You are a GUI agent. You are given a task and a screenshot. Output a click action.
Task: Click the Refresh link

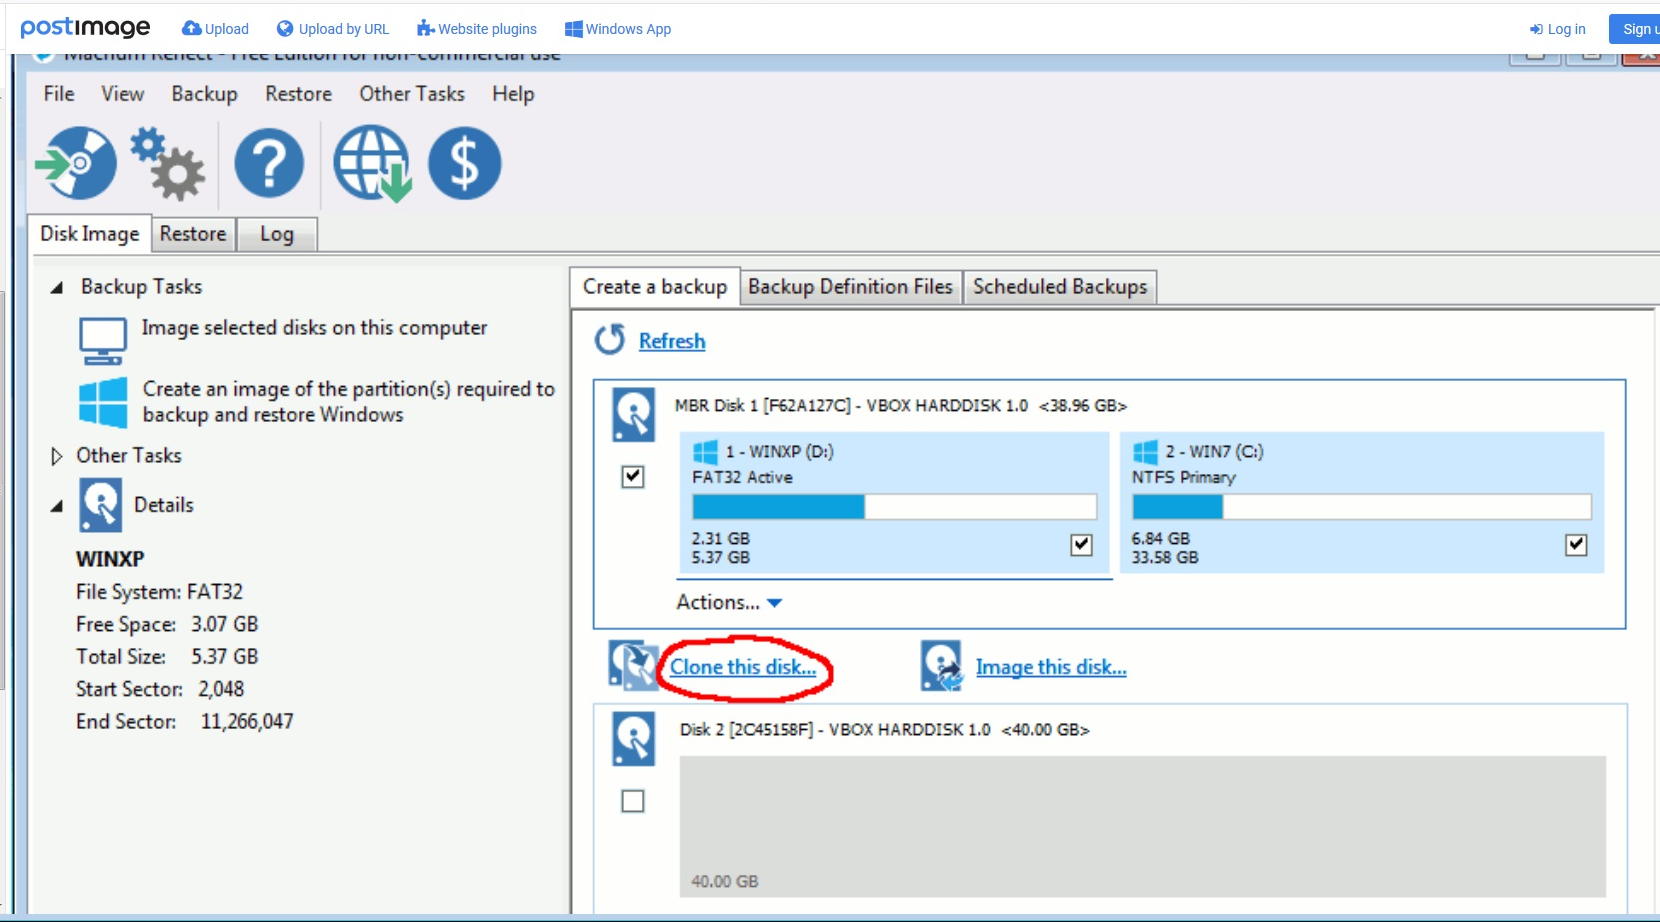click(x=672, y=341)
